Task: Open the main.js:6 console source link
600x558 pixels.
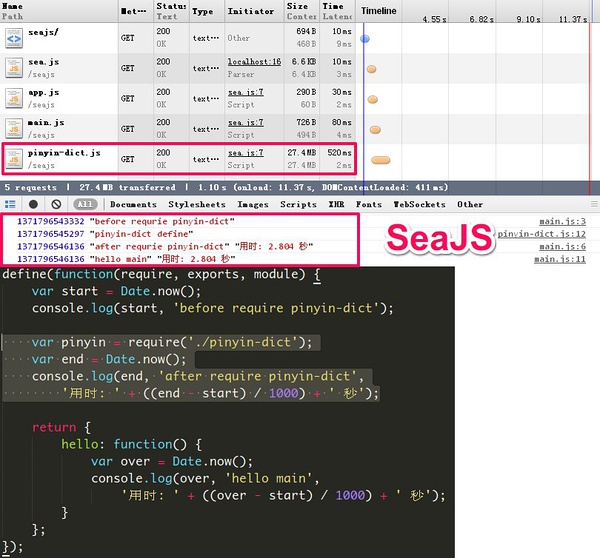Action: 562,246
